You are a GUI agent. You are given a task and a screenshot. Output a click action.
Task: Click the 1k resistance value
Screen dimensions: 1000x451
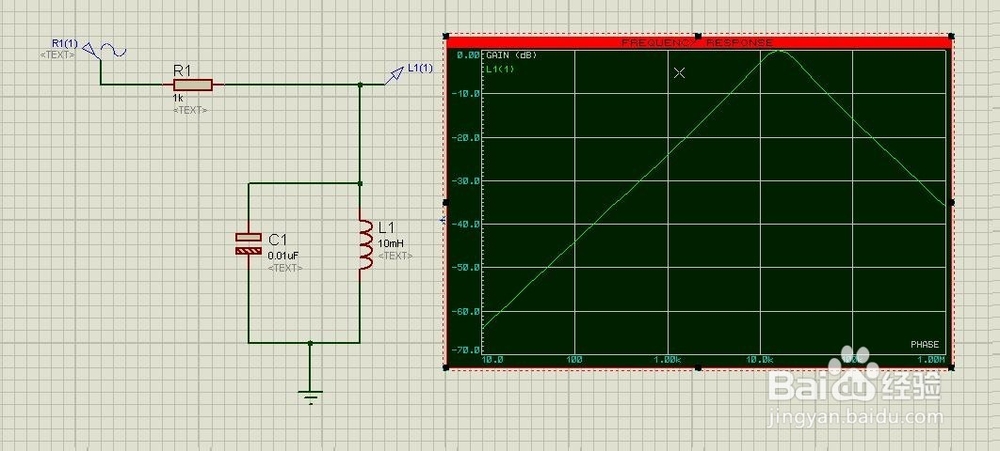(x=178, y=99)
